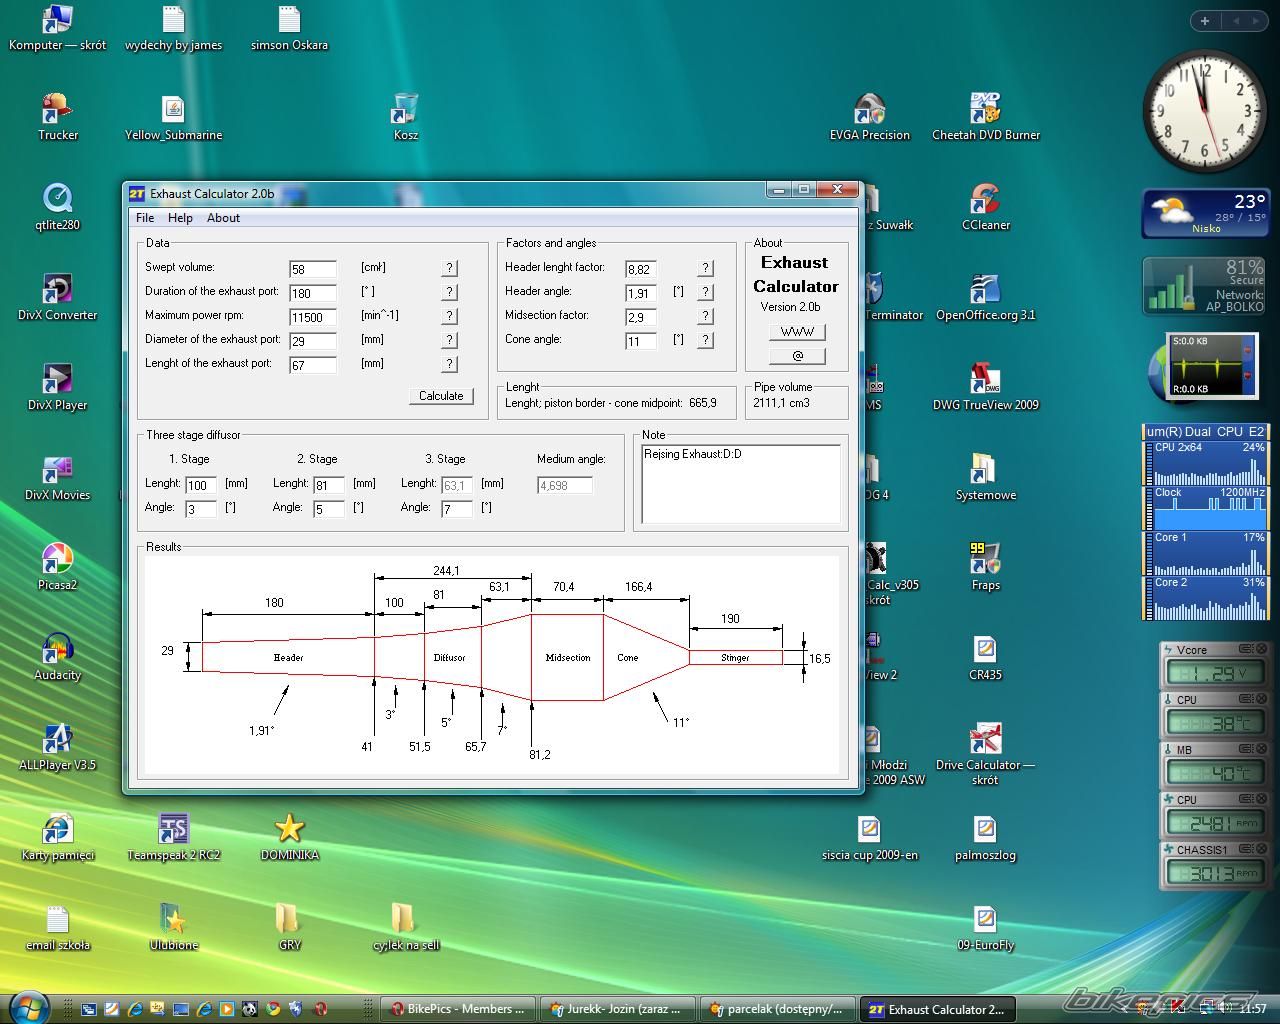Select the Audacity desktop icon
The height and width of the screenshot is (1024, 1280).
[58, 656]
